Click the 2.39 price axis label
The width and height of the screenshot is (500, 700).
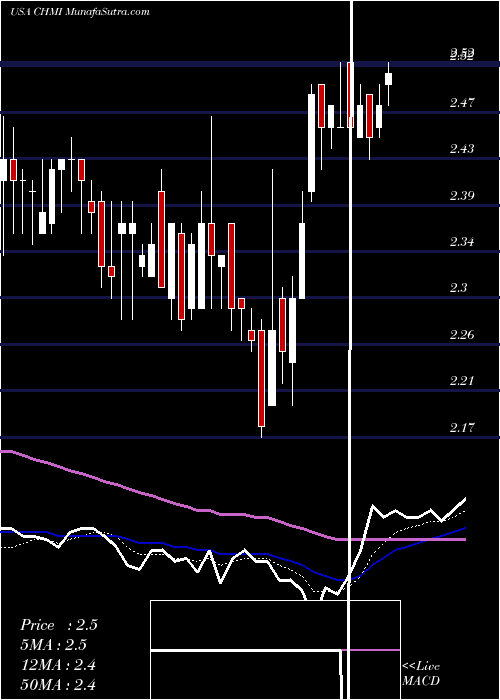click(462, 195)
